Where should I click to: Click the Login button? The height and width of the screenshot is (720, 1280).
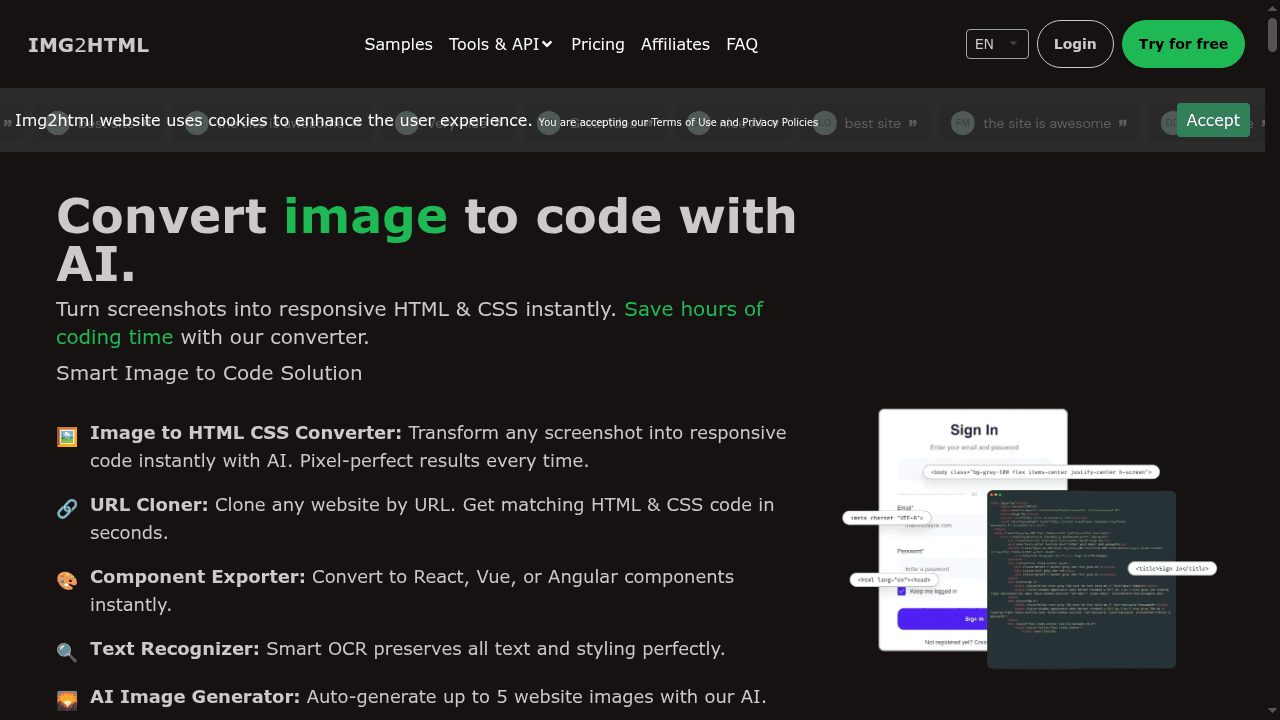[1075, 44]
